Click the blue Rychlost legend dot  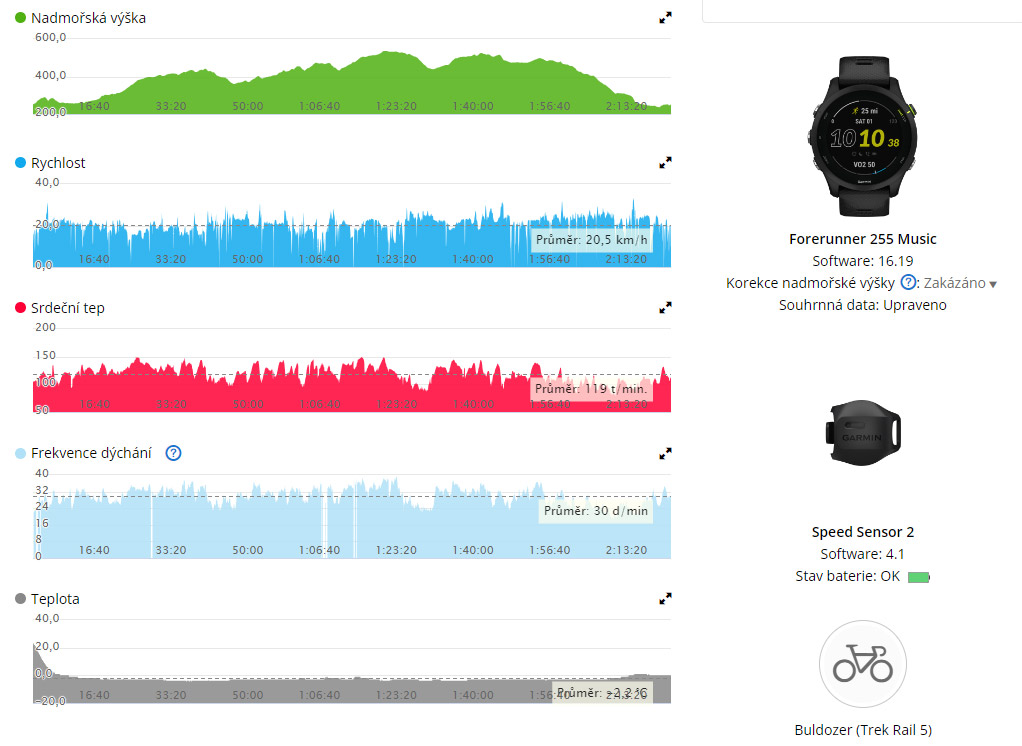pos(21,163)
